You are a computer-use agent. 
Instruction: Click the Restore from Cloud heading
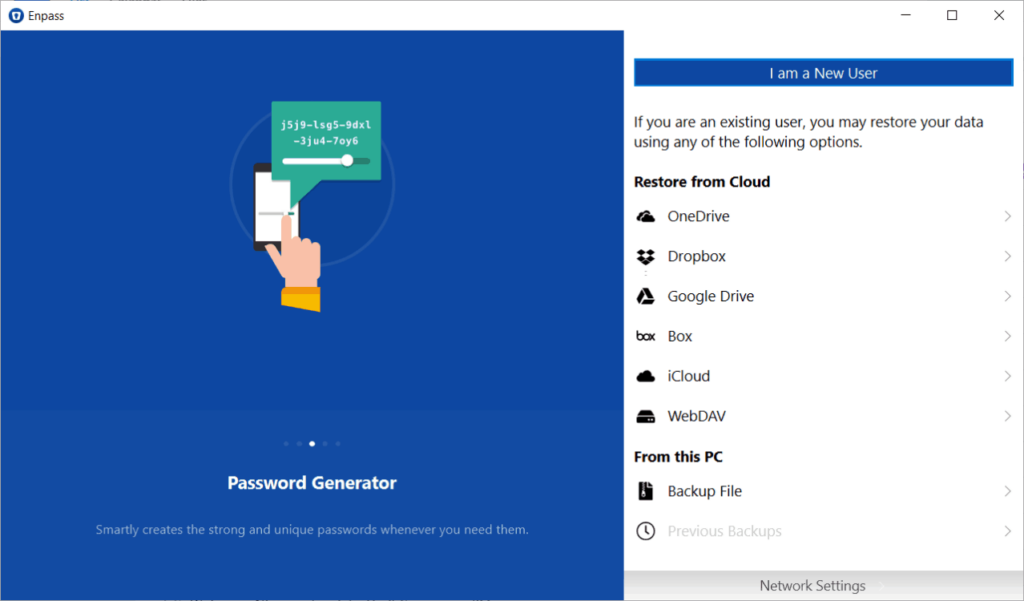tap(702, 181)
